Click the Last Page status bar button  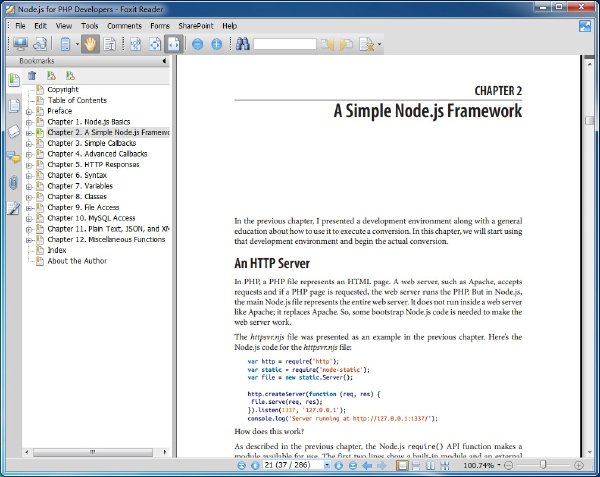pyautogui.click(x=353, y=466)
